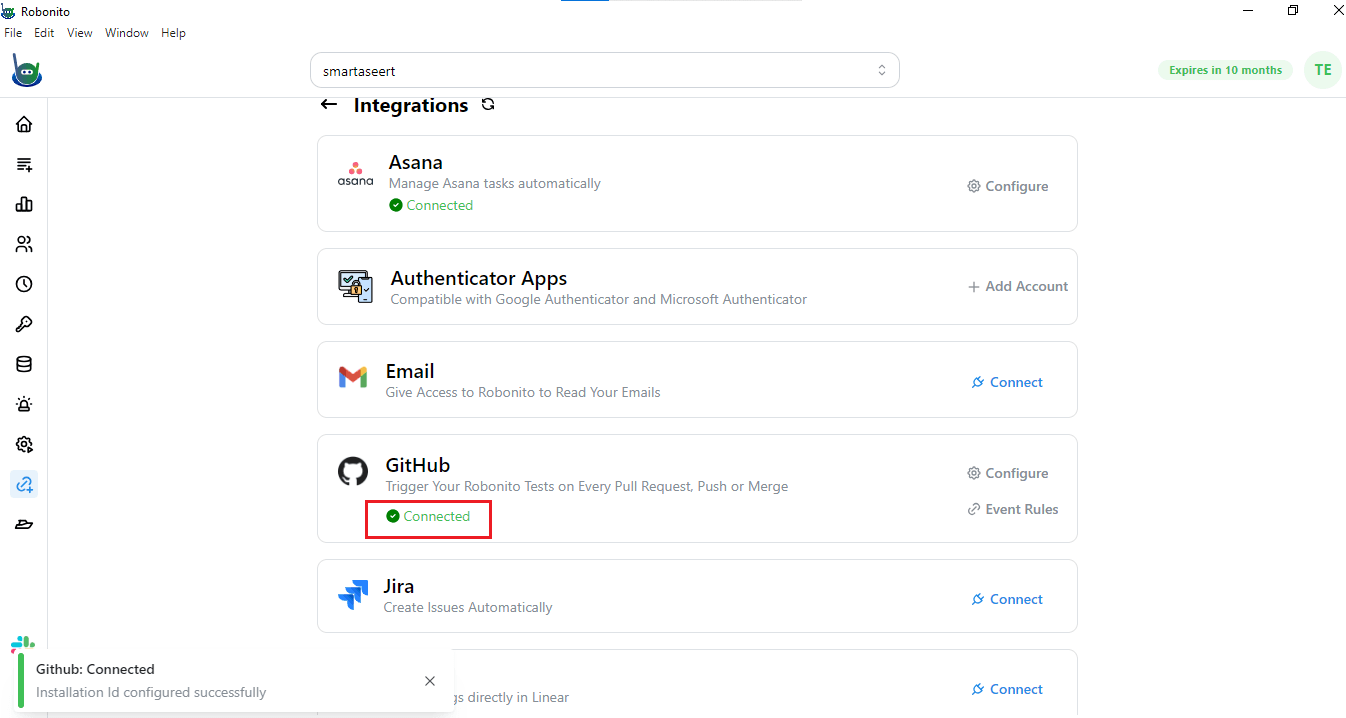The height and width of the screenshot is (718, 1346).
Task: Open the team members icon in sidebar
Action: point(24,244)
